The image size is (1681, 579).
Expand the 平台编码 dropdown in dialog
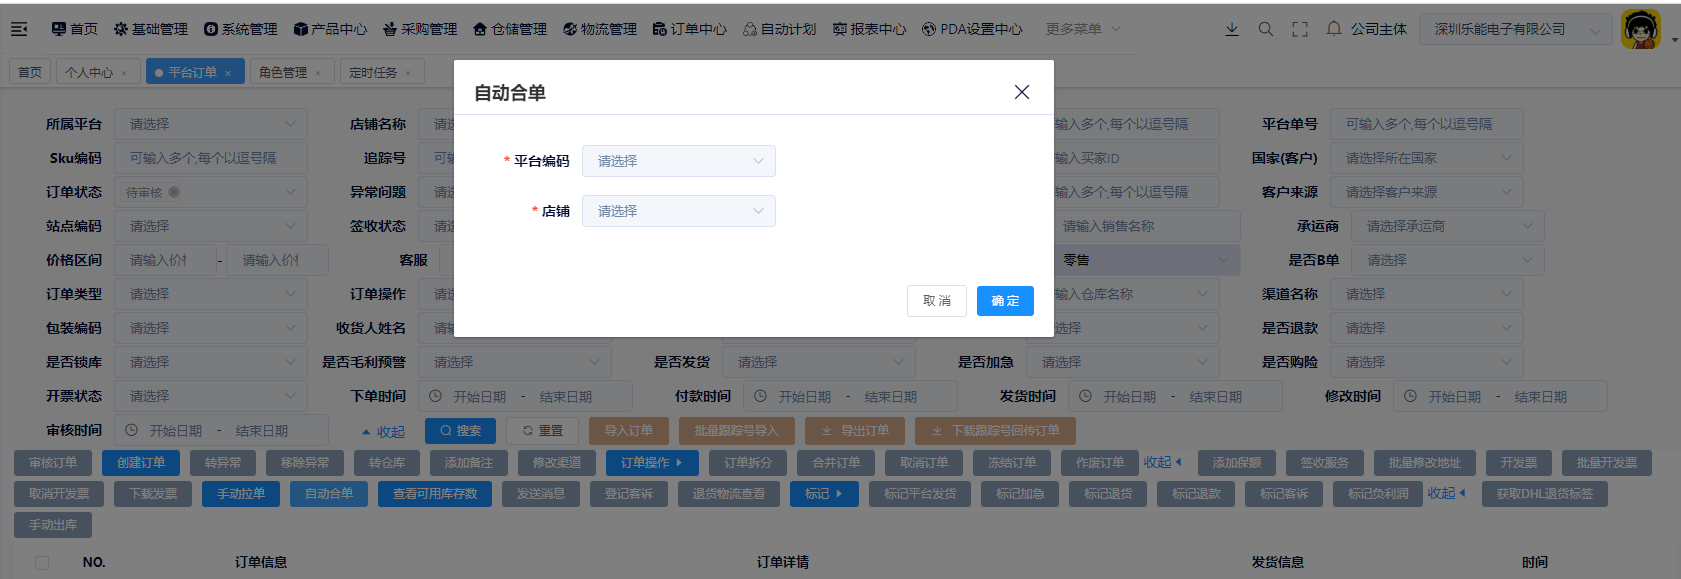[678, 161]
